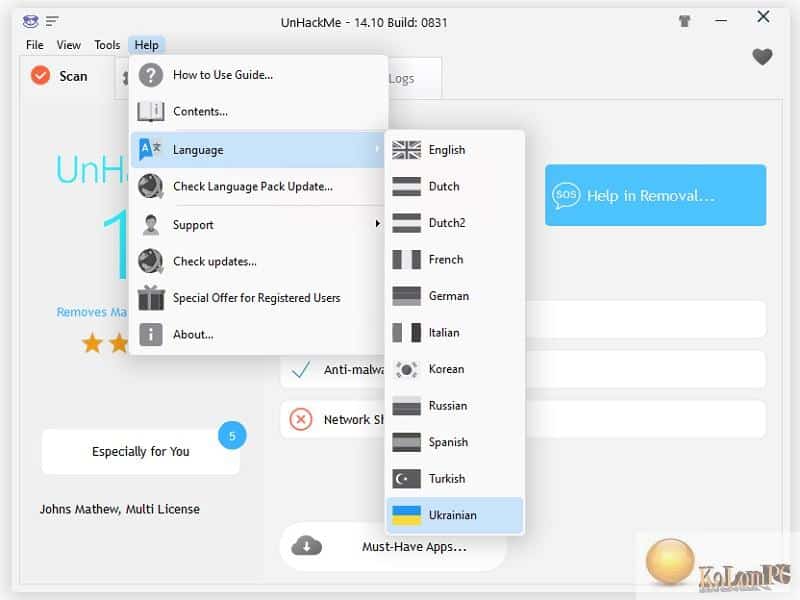Open the File menu
The image size is (800, 600).
pos(35,45)
